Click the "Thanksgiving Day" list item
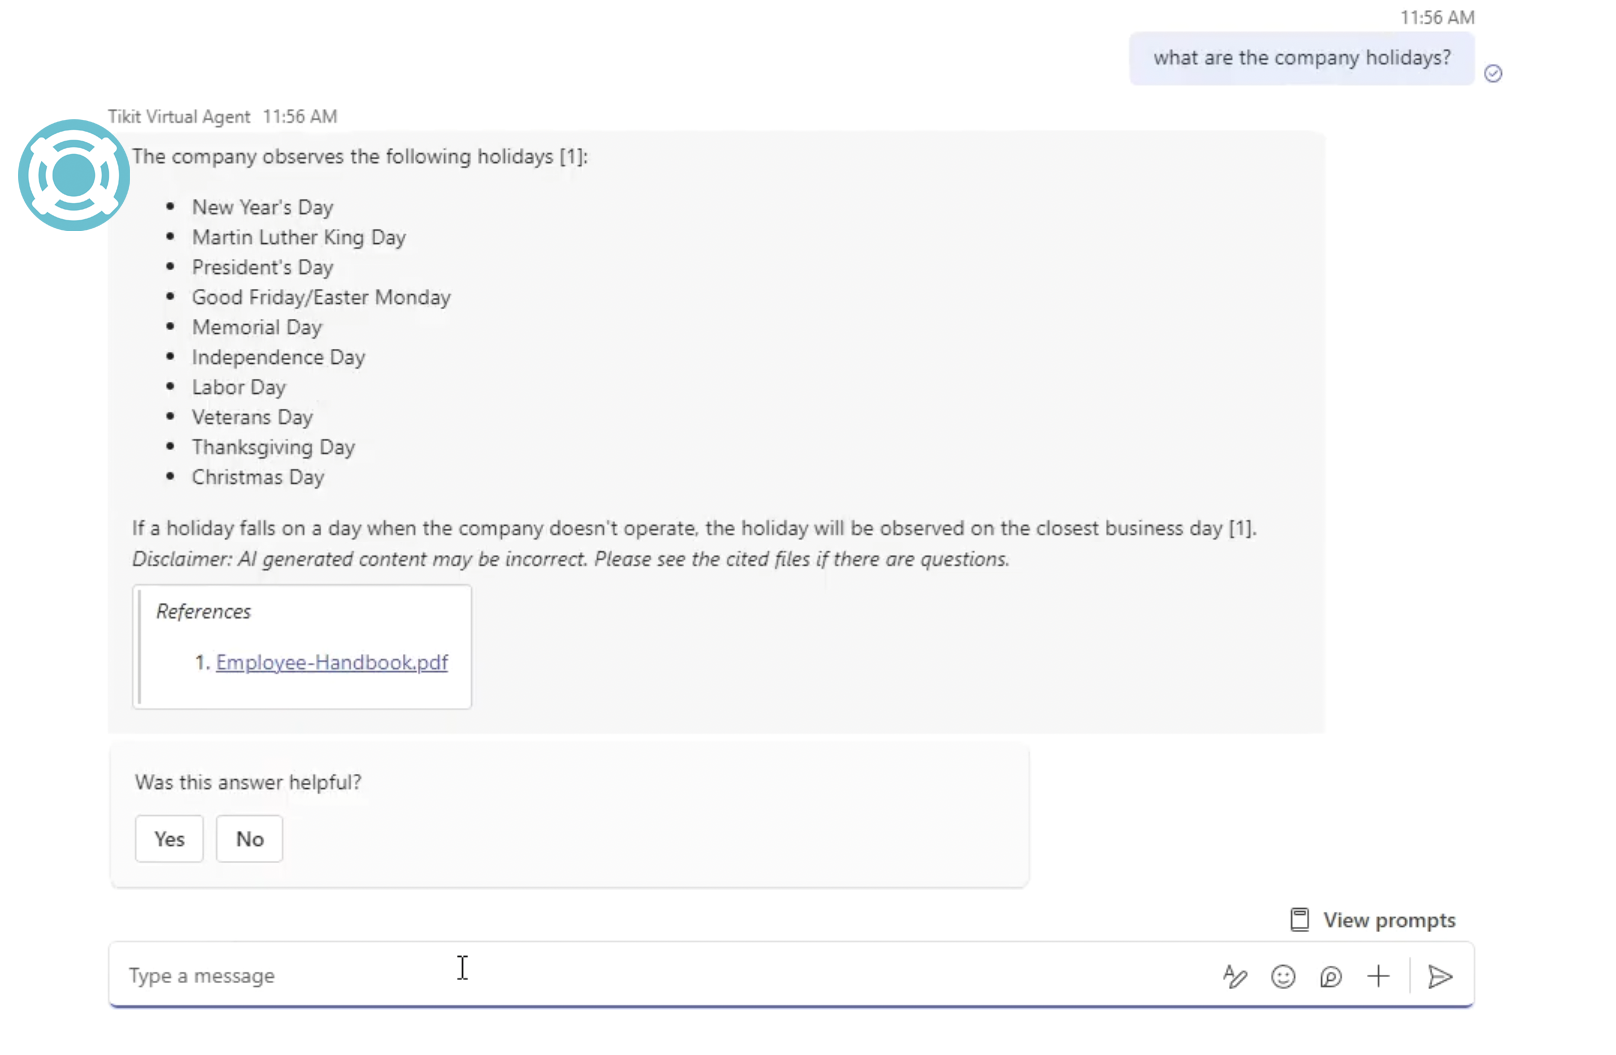The width and height of the screenshot is (1616, 1055). click(273, 447)
